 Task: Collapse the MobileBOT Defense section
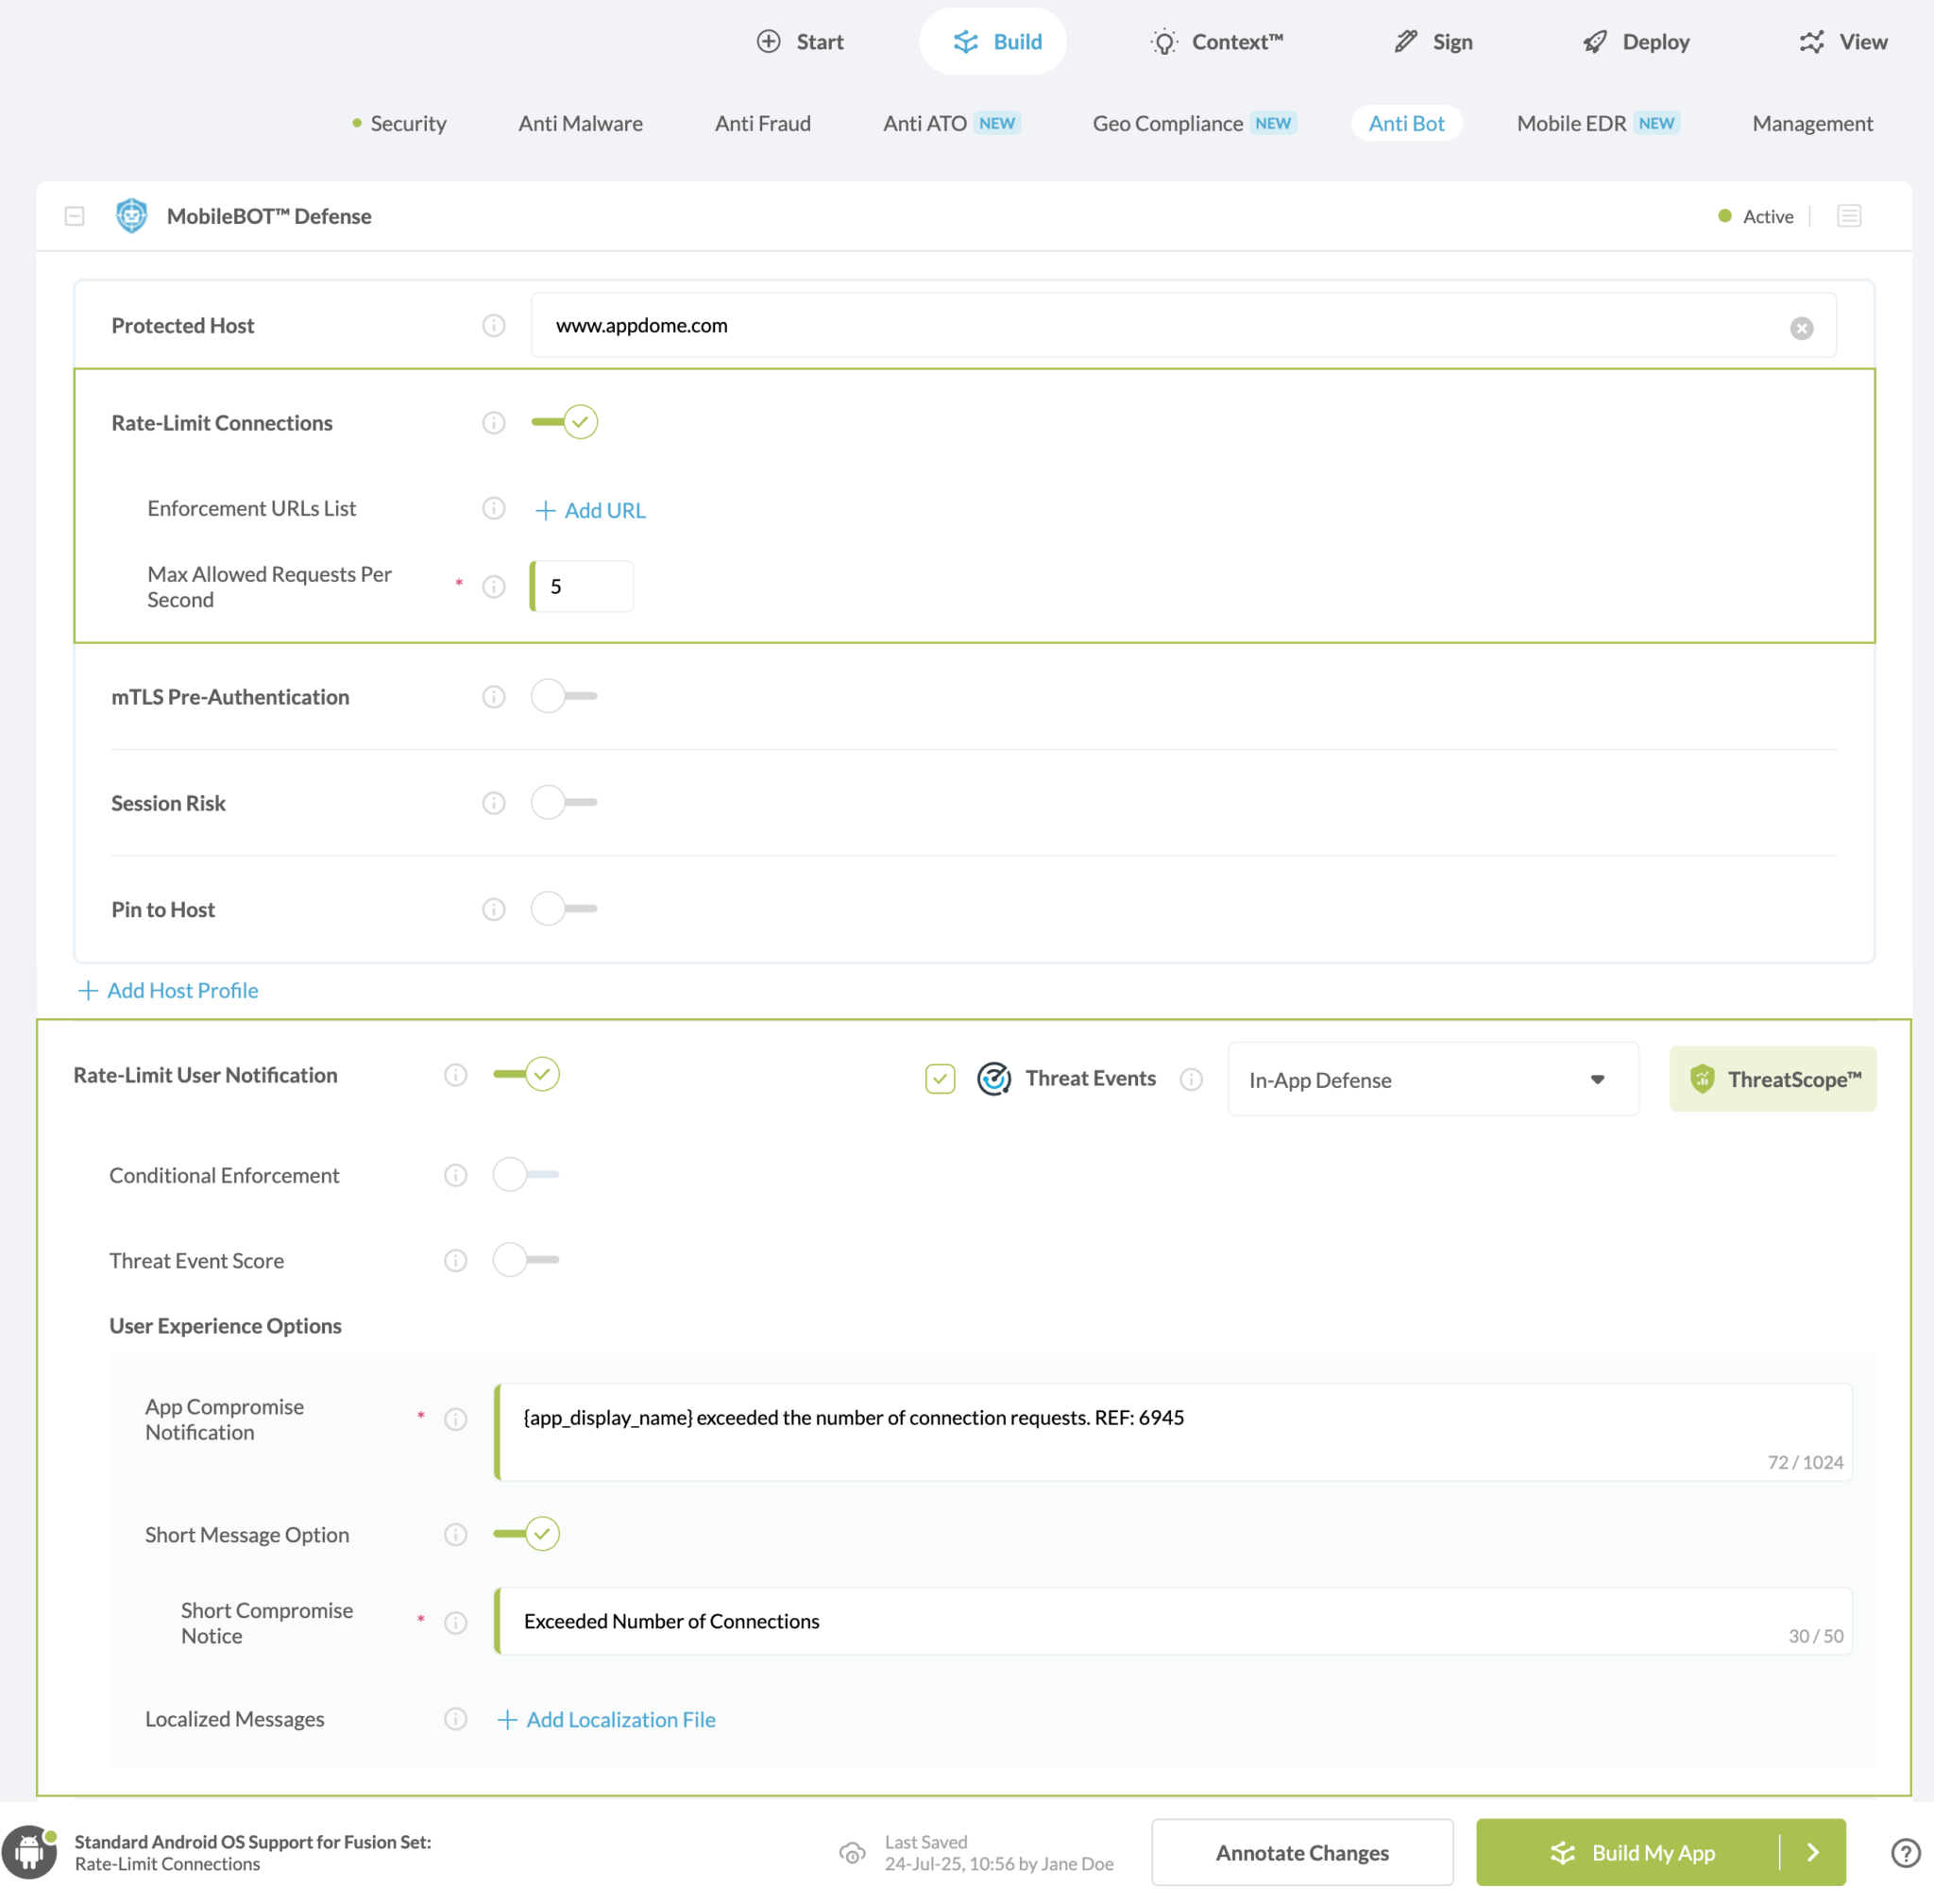pos(74,215)
